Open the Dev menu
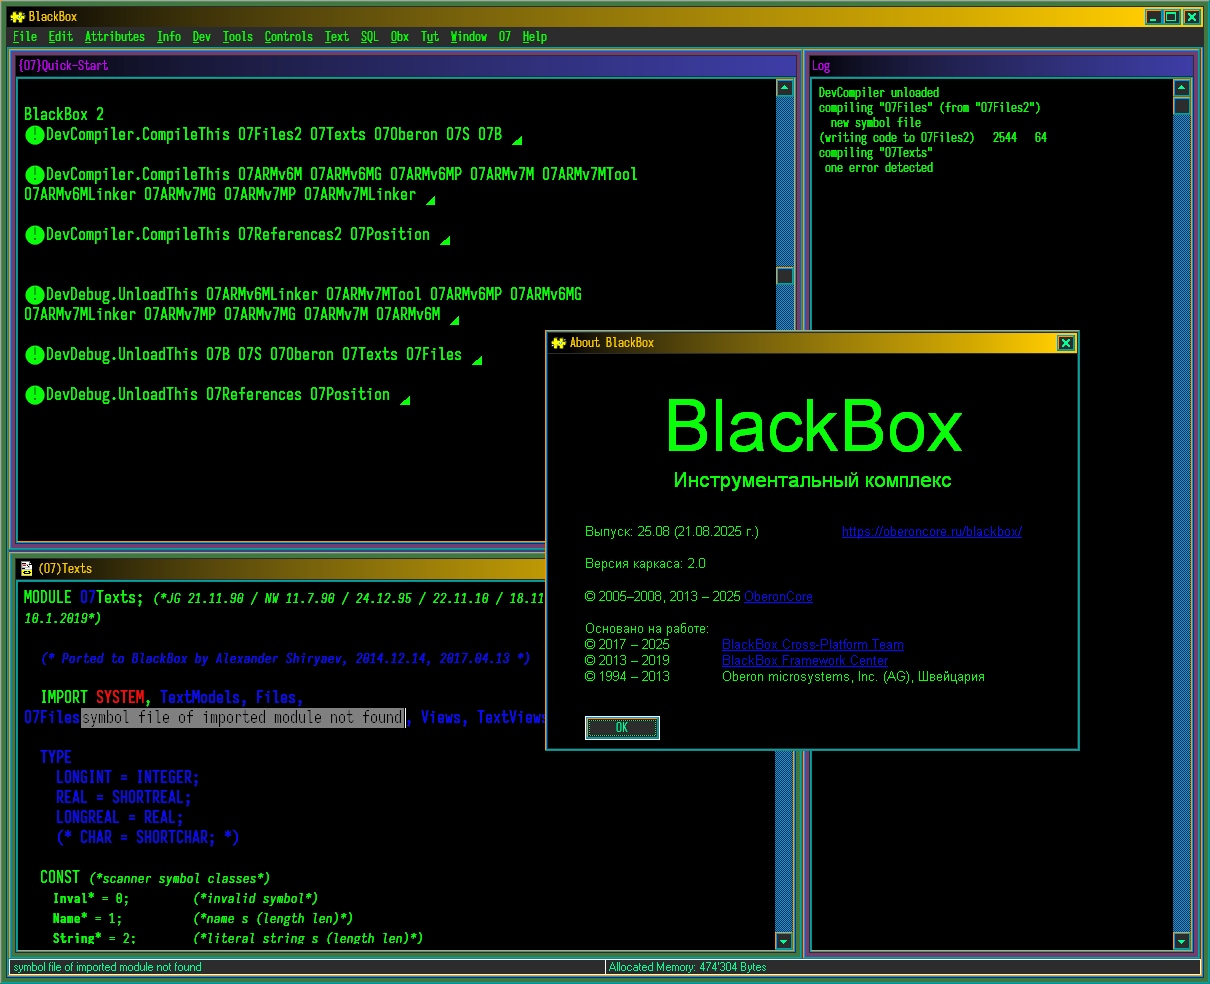Image resolution: width=1210 pixels, height=984 pixels. [x=201, y=37]
